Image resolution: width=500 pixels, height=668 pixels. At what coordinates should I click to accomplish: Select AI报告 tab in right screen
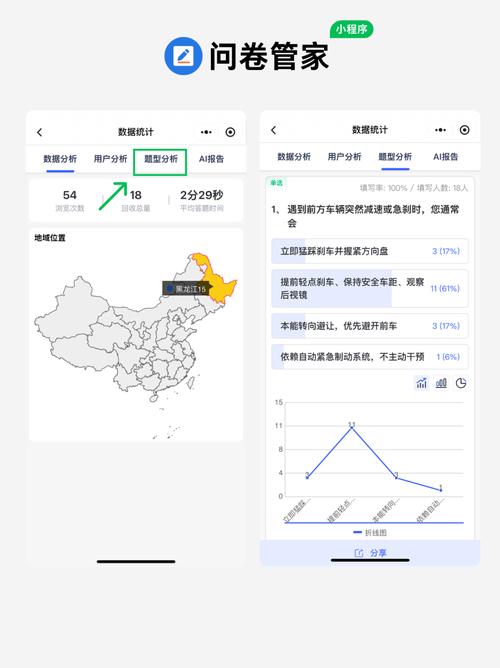click(x=445, y=157)
